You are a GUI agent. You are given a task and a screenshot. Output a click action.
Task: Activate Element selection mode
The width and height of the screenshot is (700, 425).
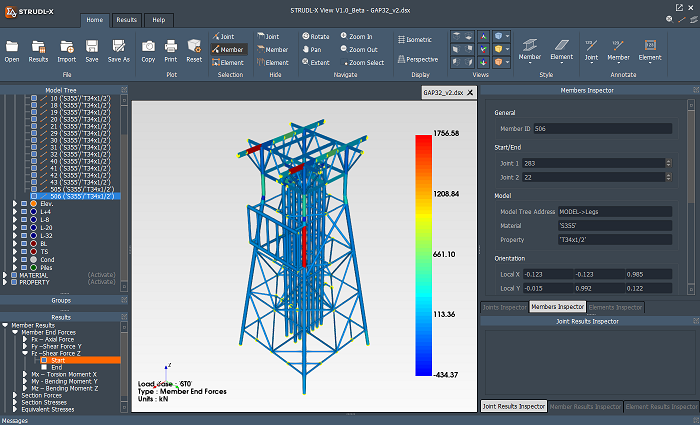228,62
